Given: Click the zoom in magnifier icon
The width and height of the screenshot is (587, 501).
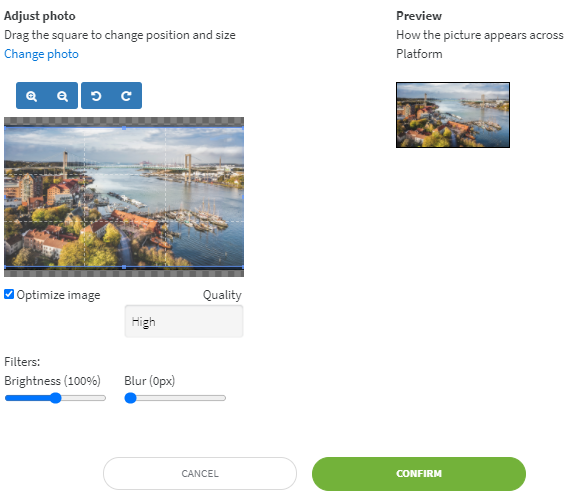Looking at the screenshot, I should (31, 96).
